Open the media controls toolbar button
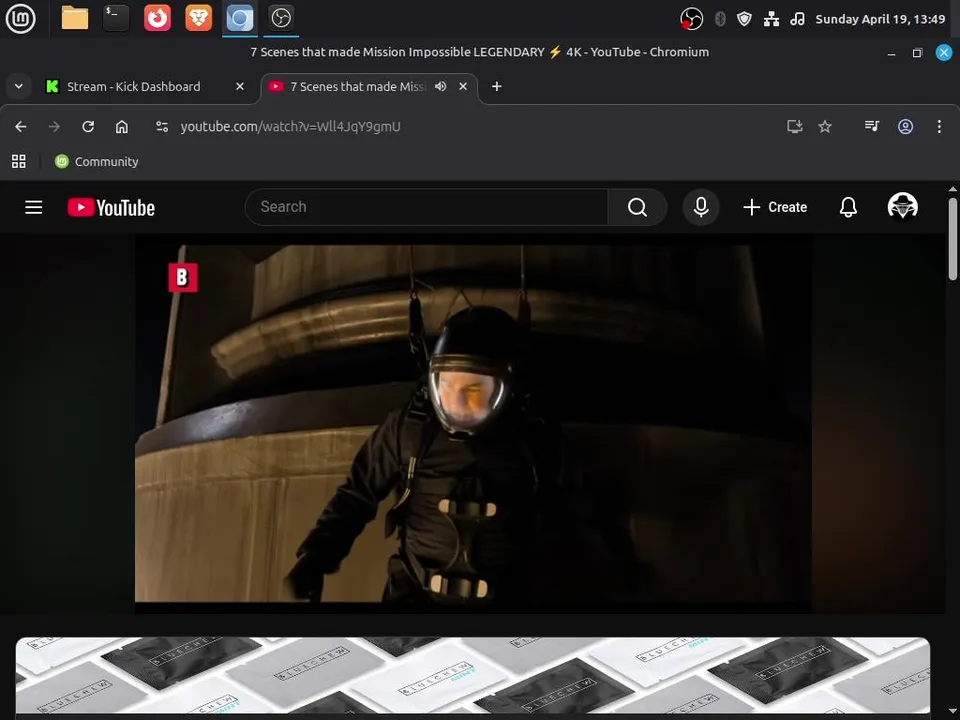This screenshot has height=720, width=960. [x=872, y=127]
